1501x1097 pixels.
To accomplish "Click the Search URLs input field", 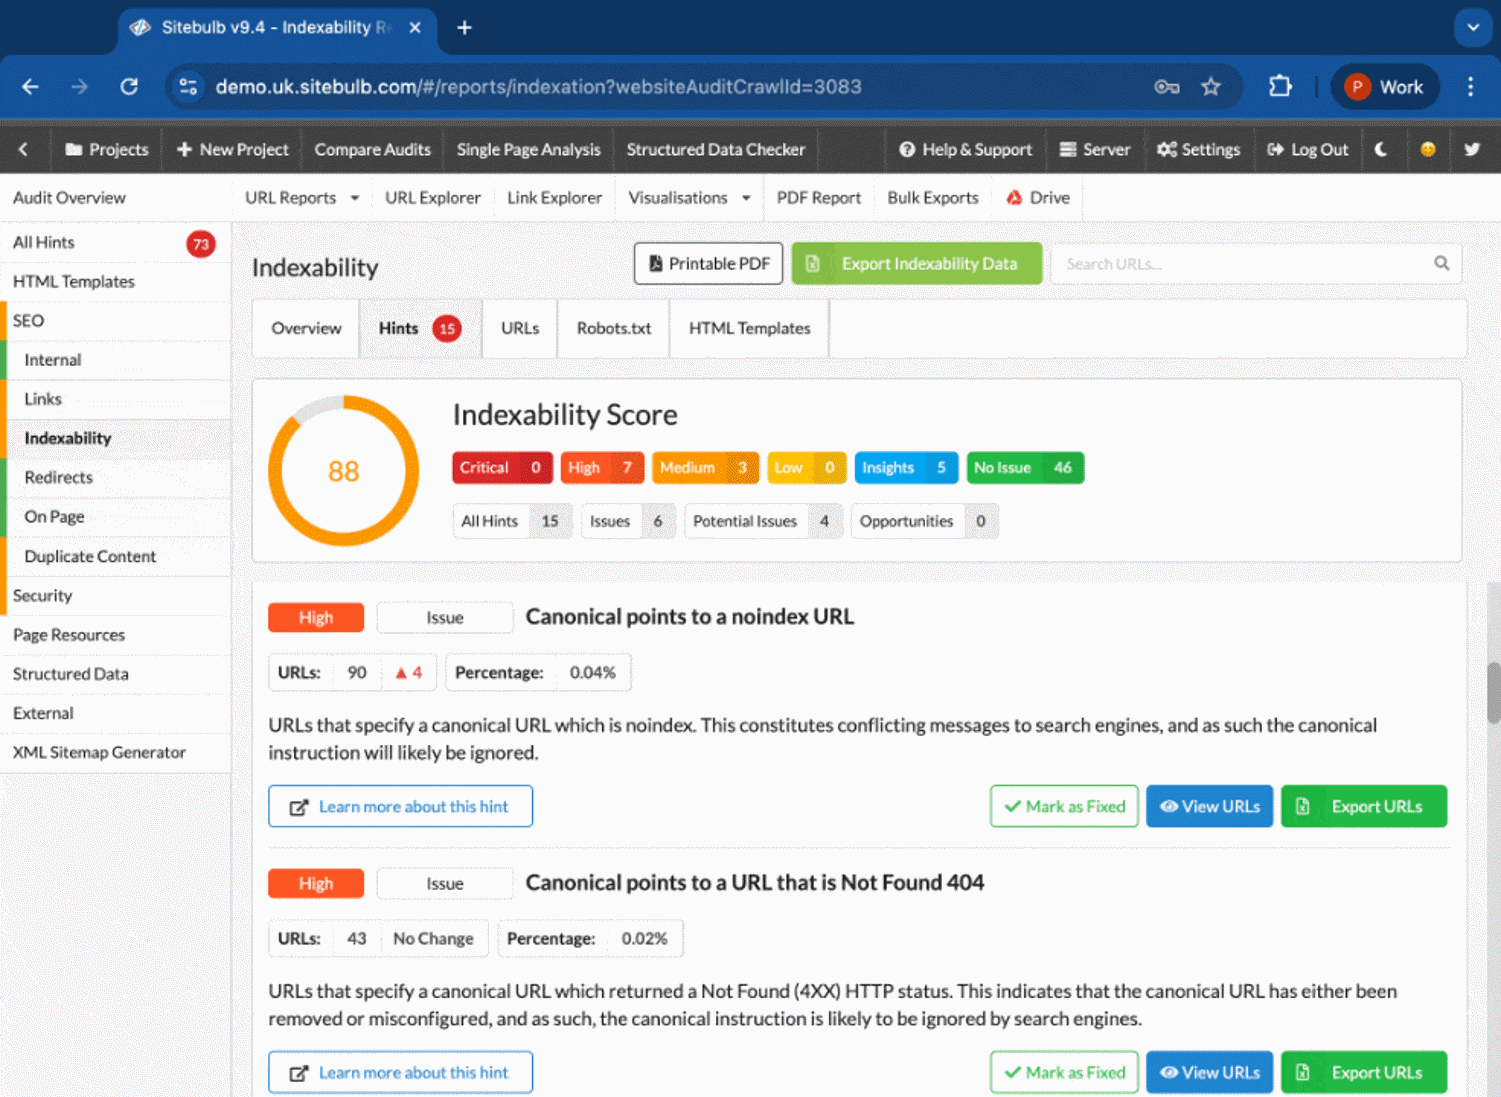I will click(x=1240, y=264).
